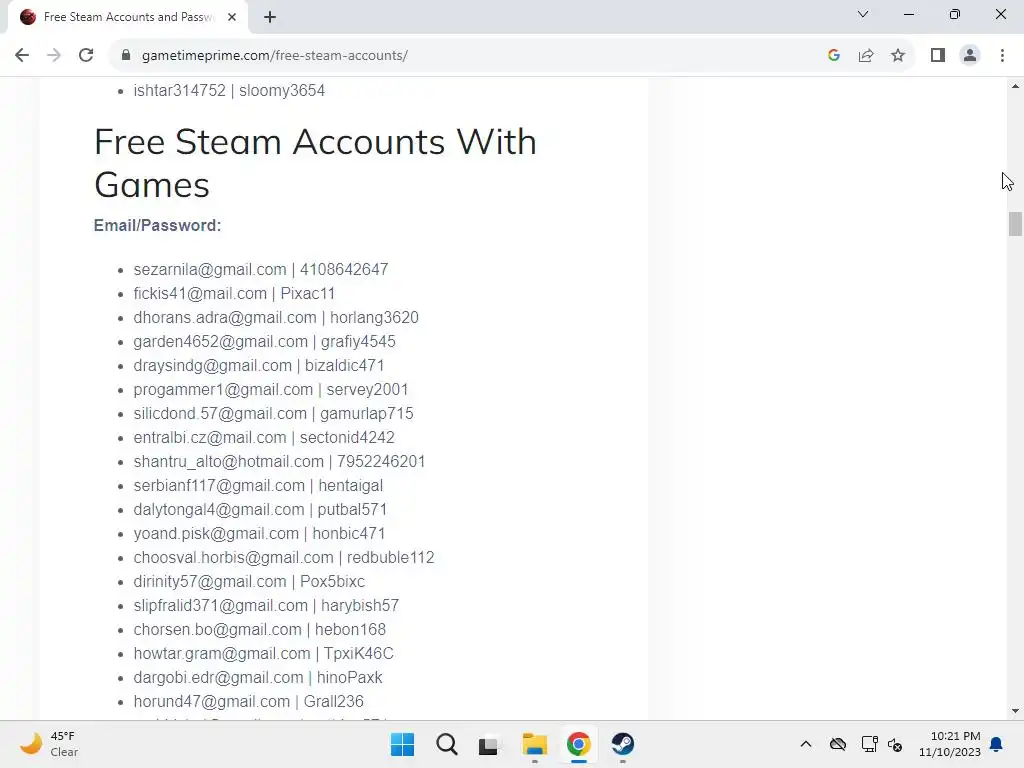Reload the current page

pos(86,56)
